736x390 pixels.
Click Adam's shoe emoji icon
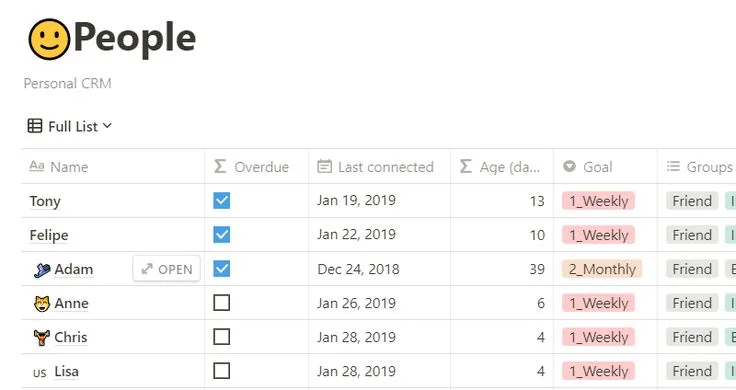(42, 270)
